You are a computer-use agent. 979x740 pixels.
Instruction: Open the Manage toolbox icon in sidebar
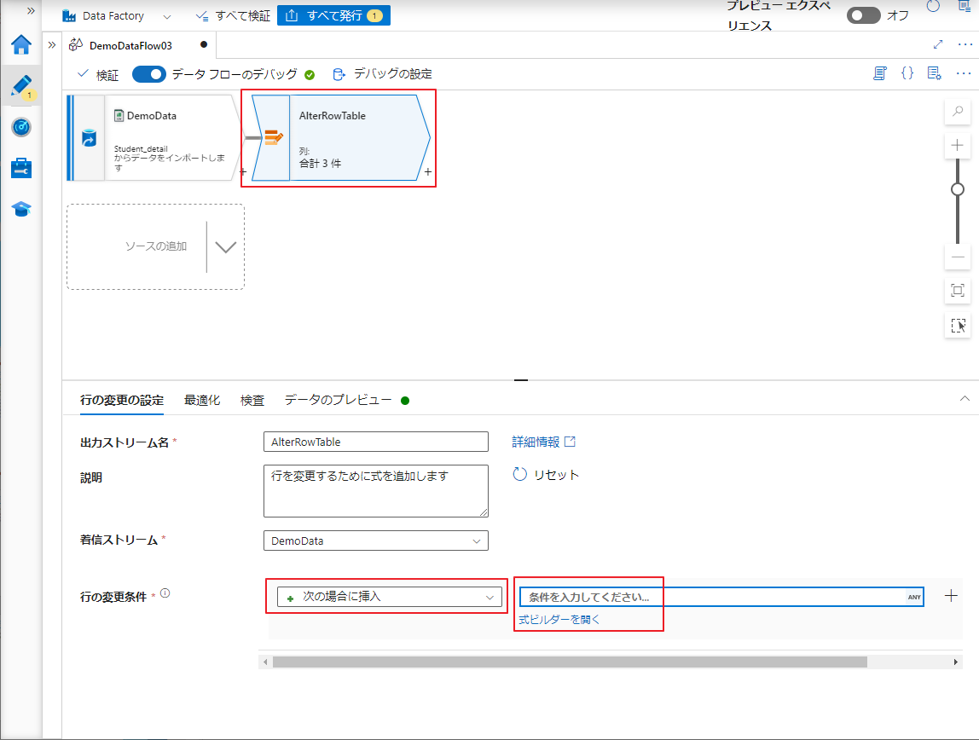coord(21,168)
